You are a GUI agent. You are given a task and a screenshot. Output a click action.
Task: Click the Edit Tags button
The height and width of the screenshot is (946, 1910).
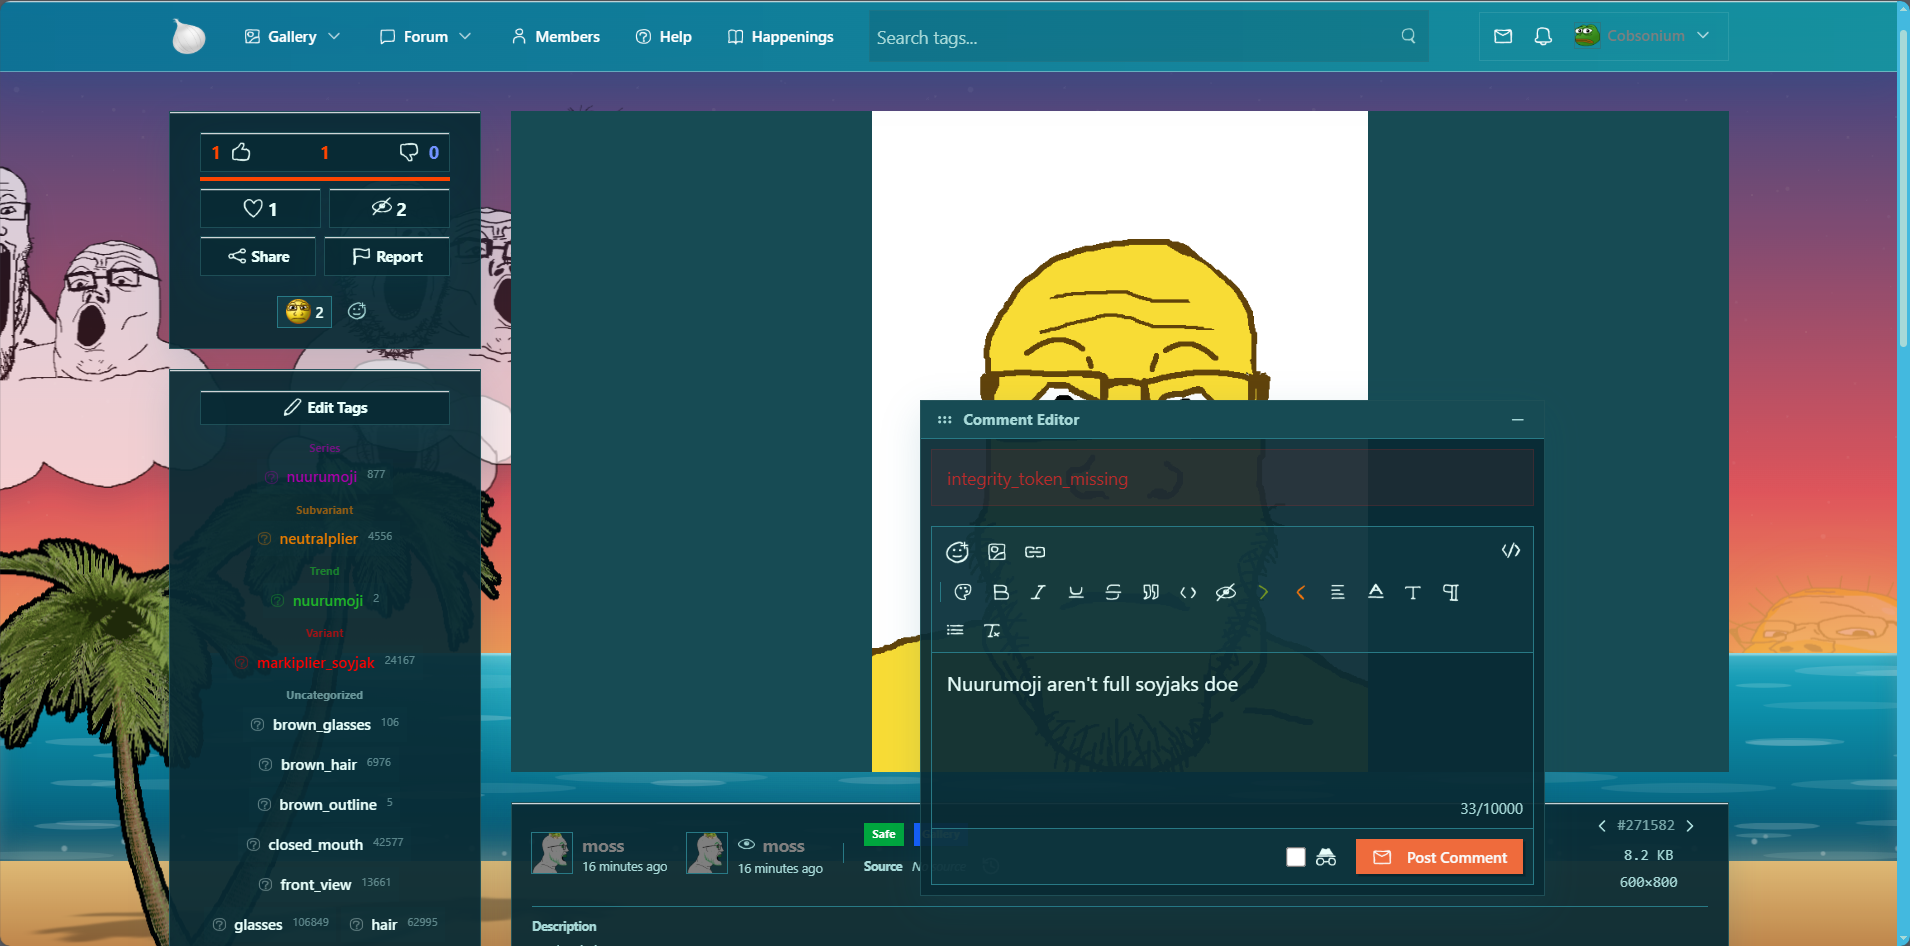click(325, 408)
